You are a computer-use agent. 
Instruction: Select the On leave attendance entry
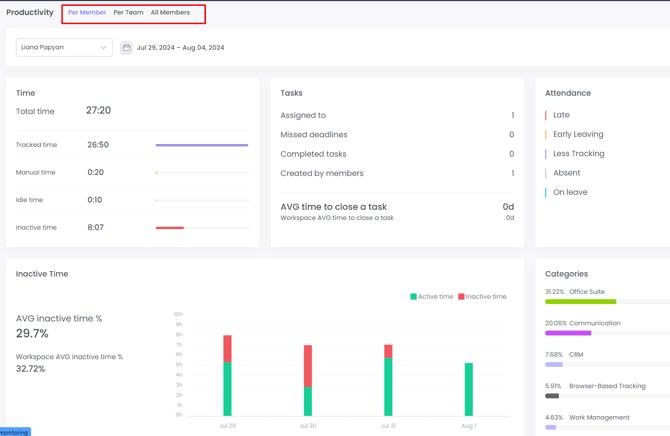570,192
